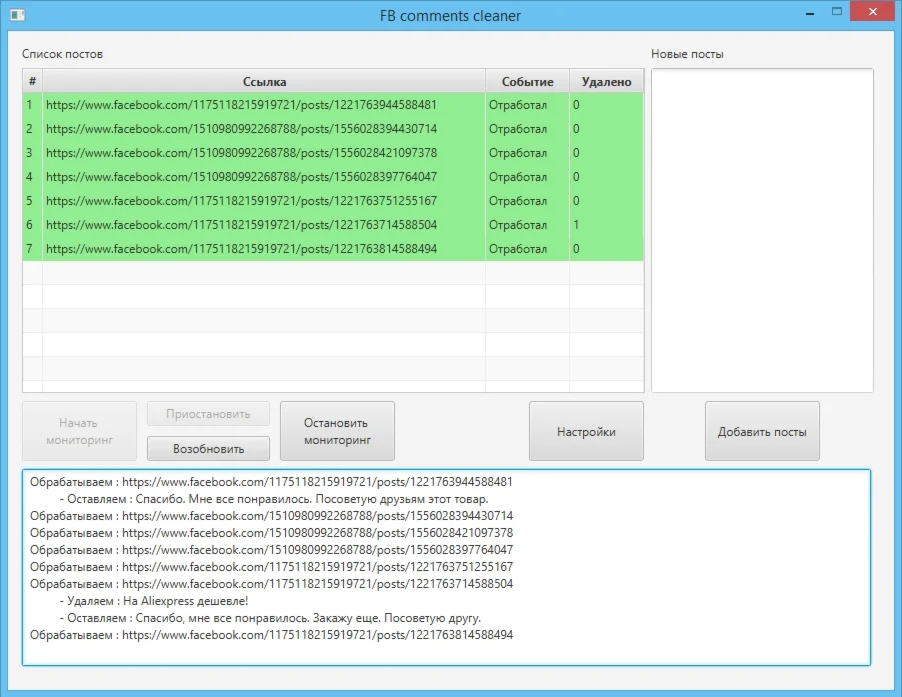Click the application icon in title bar
This screenshot has width=902, height=697.
[x=16, y=15]
